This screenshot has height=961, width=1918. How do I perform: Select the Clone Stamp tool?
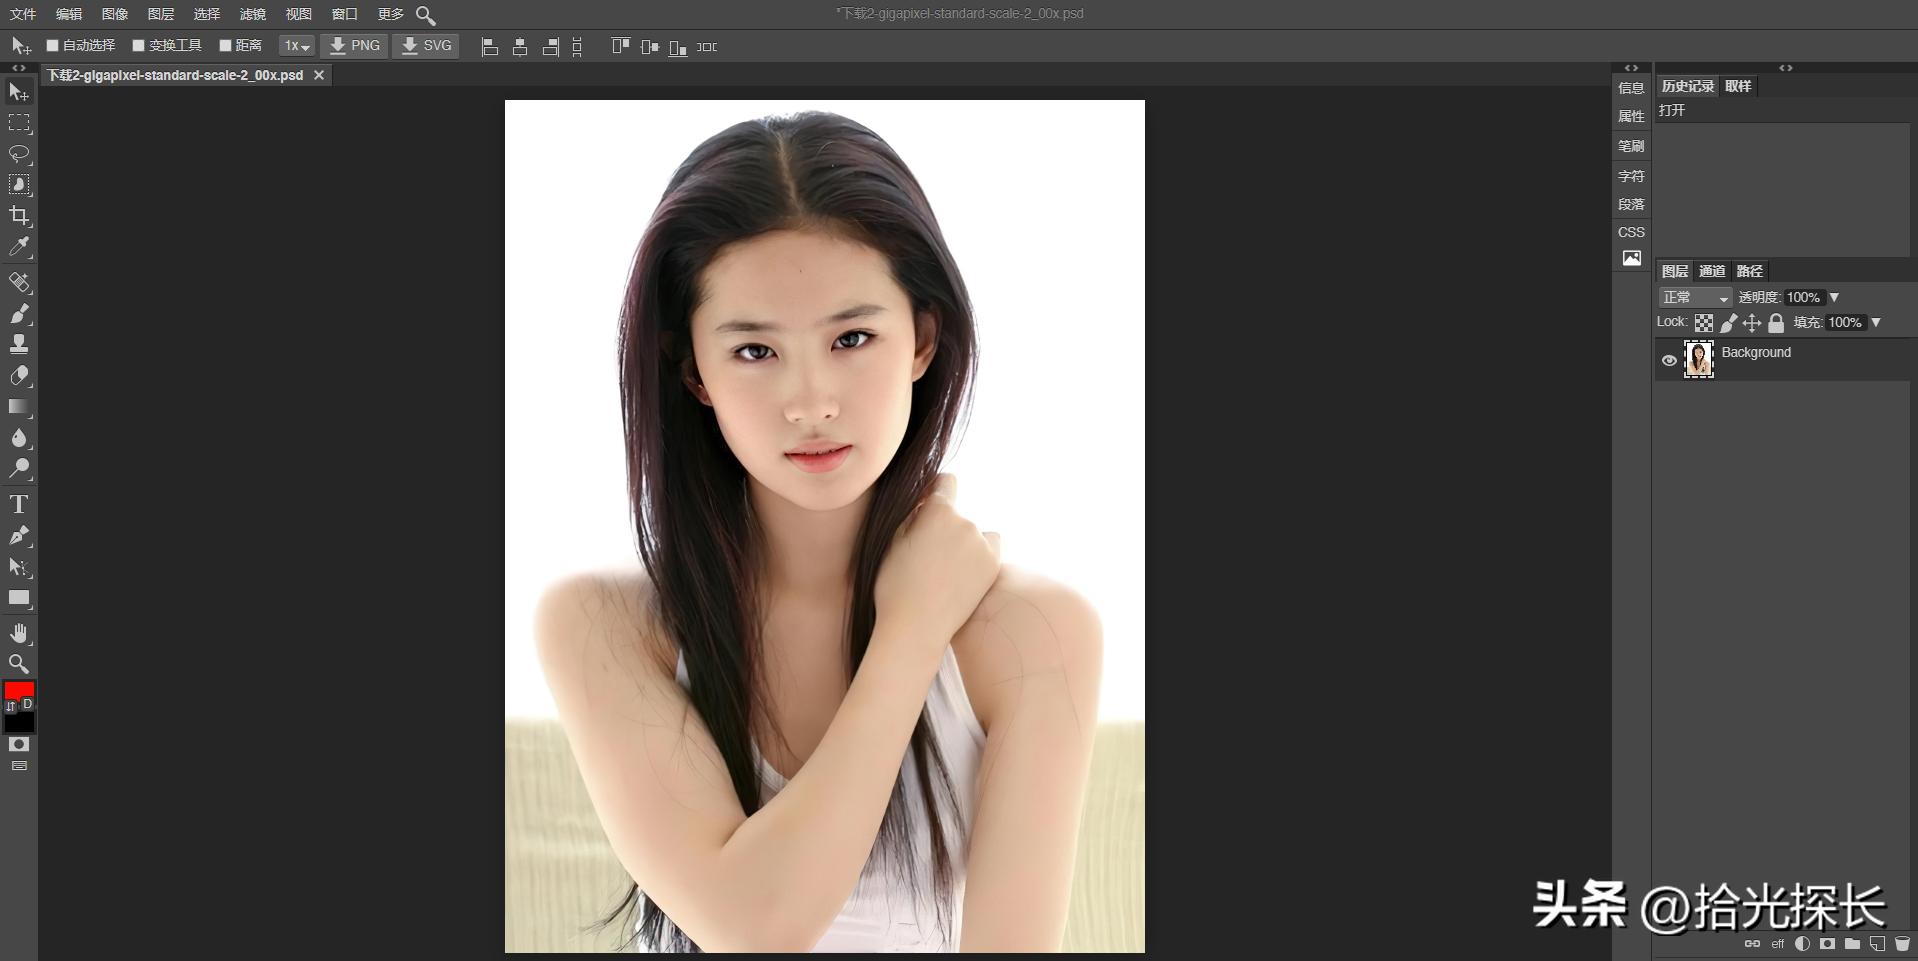(x=19, y=345)
